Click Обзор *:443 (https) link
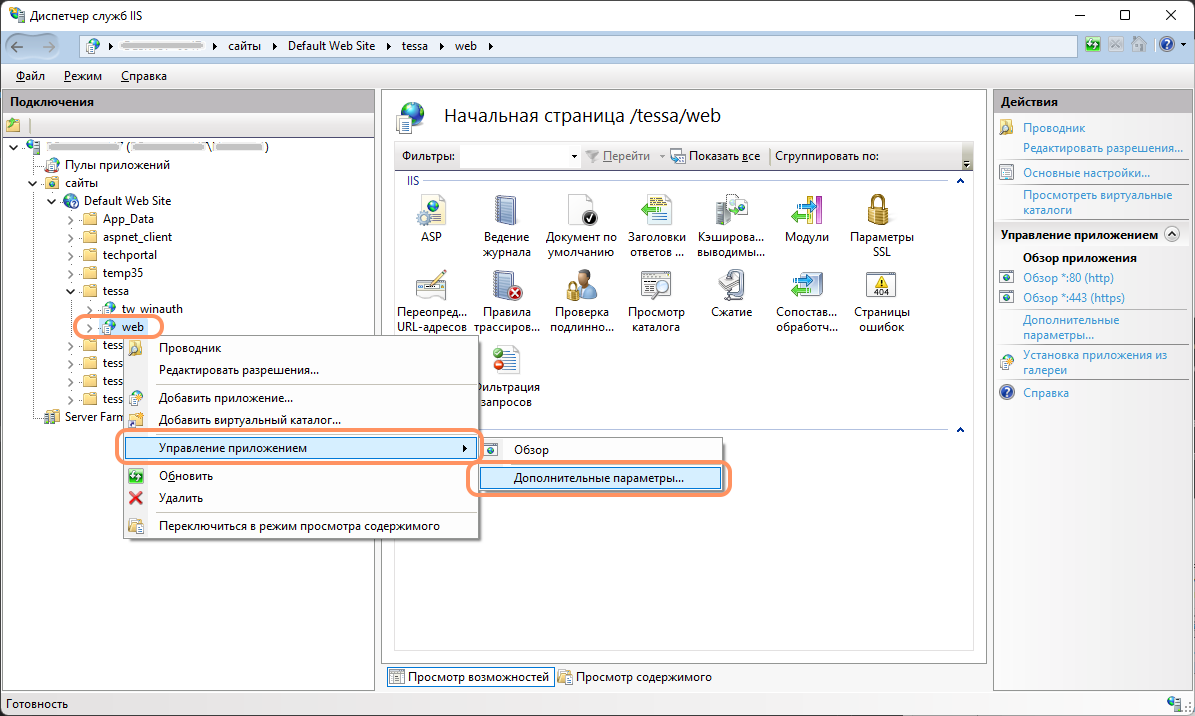This screenshot has height=716, width=1195. 1073,298
